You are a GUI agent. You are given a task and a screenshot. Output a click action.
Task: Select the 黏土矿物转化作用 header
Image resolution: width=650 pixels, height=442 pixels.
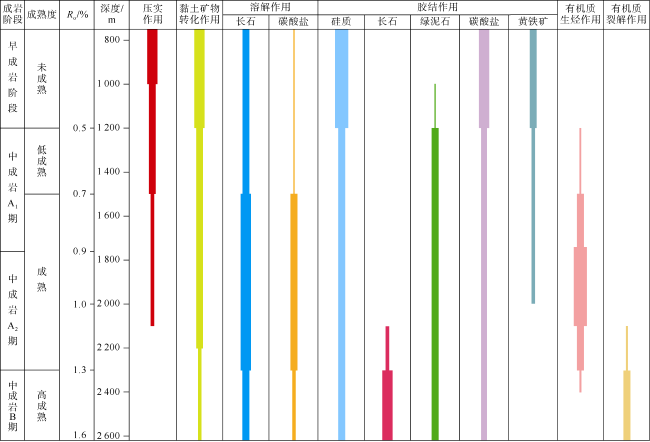tap(199, 15)
